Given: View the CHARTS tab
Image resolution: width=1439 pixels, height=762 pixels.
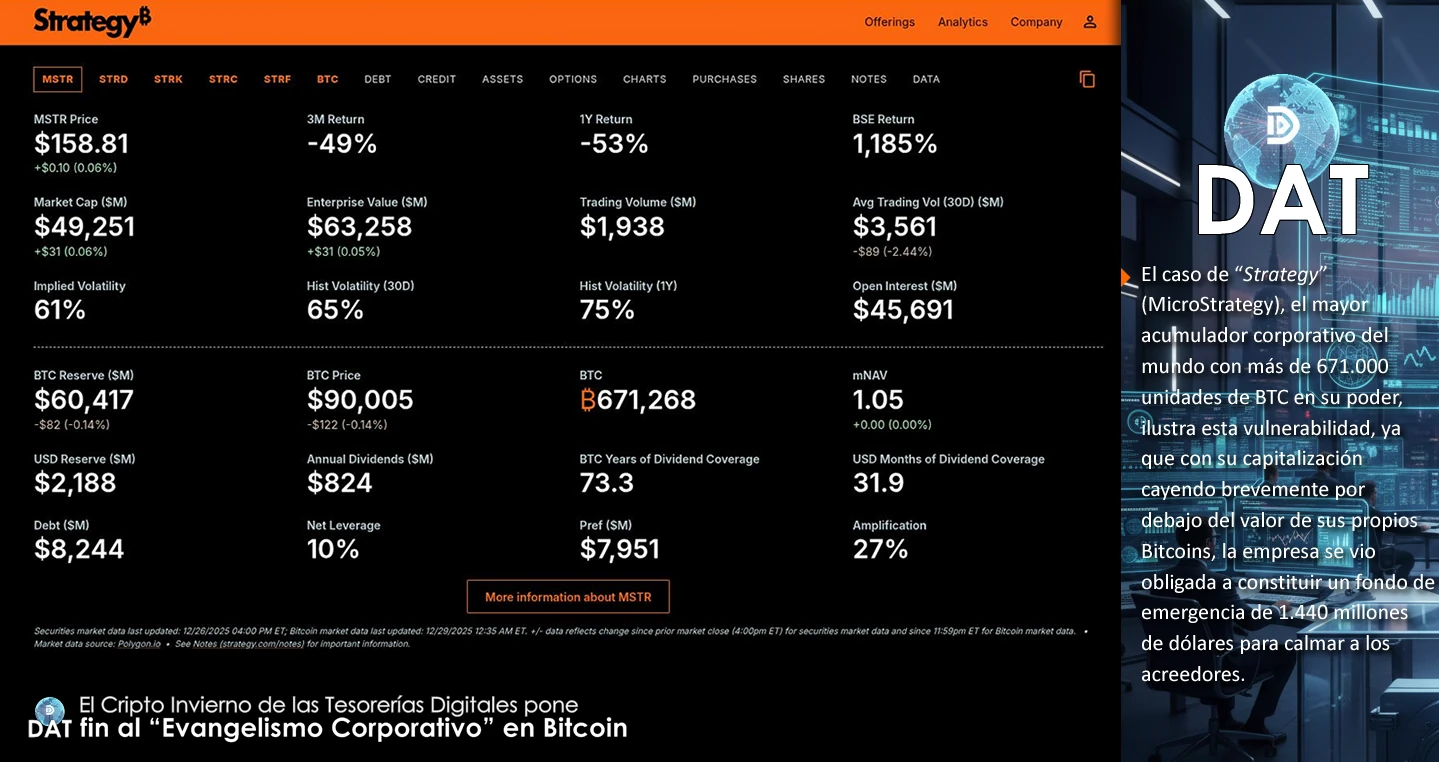Looking at the screenshot, I should pyautogui.click(x=644, y=79).
